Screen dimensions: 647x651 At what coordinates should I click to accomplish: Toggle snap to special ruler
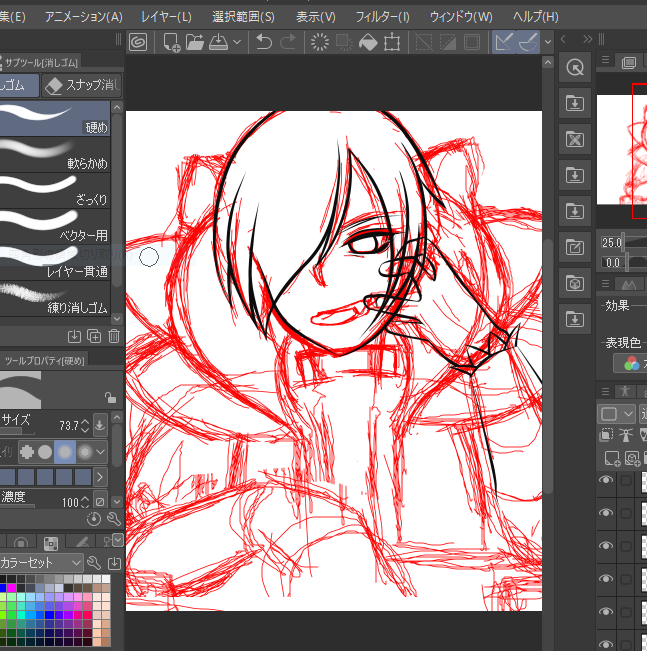pyautogui.click(x=528, y=42)
